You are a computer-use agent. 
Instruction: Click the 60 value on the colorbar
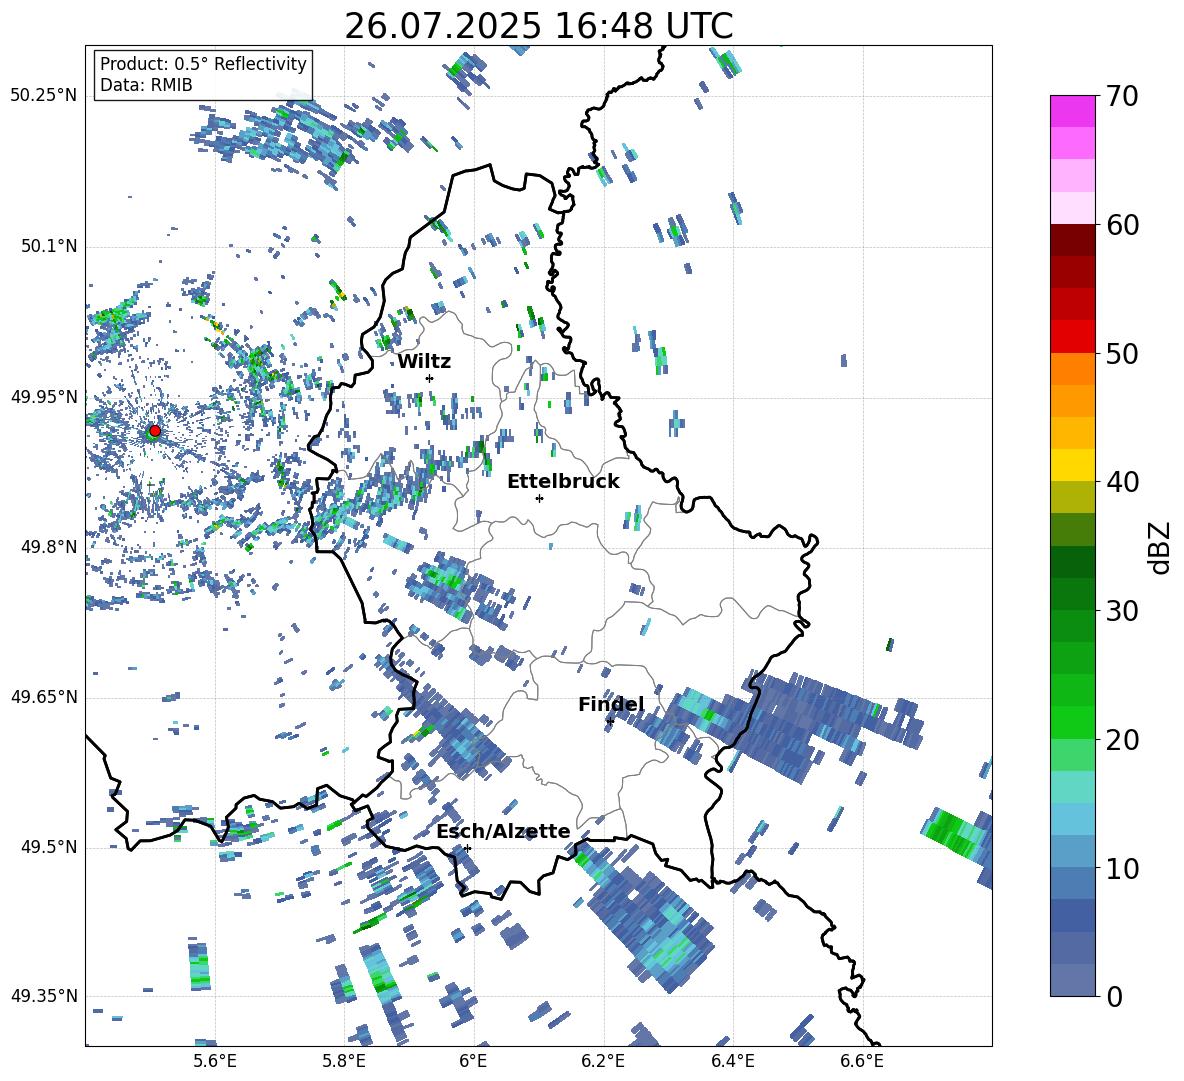click(1122, 225)
